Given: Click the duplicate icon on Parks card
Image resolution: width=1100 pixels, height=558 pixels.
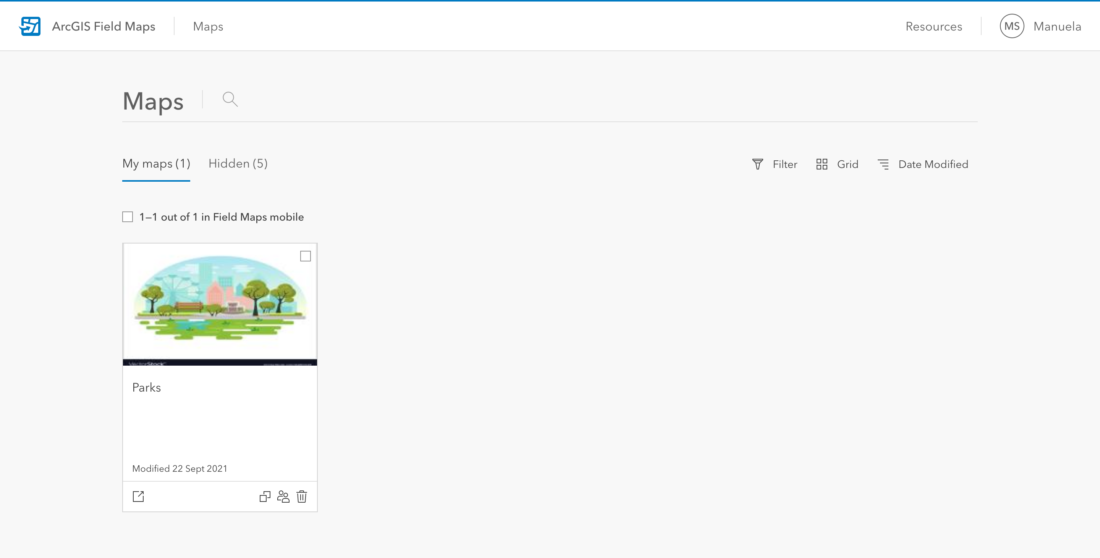Looking at the screenshot, I should (265, 496).
